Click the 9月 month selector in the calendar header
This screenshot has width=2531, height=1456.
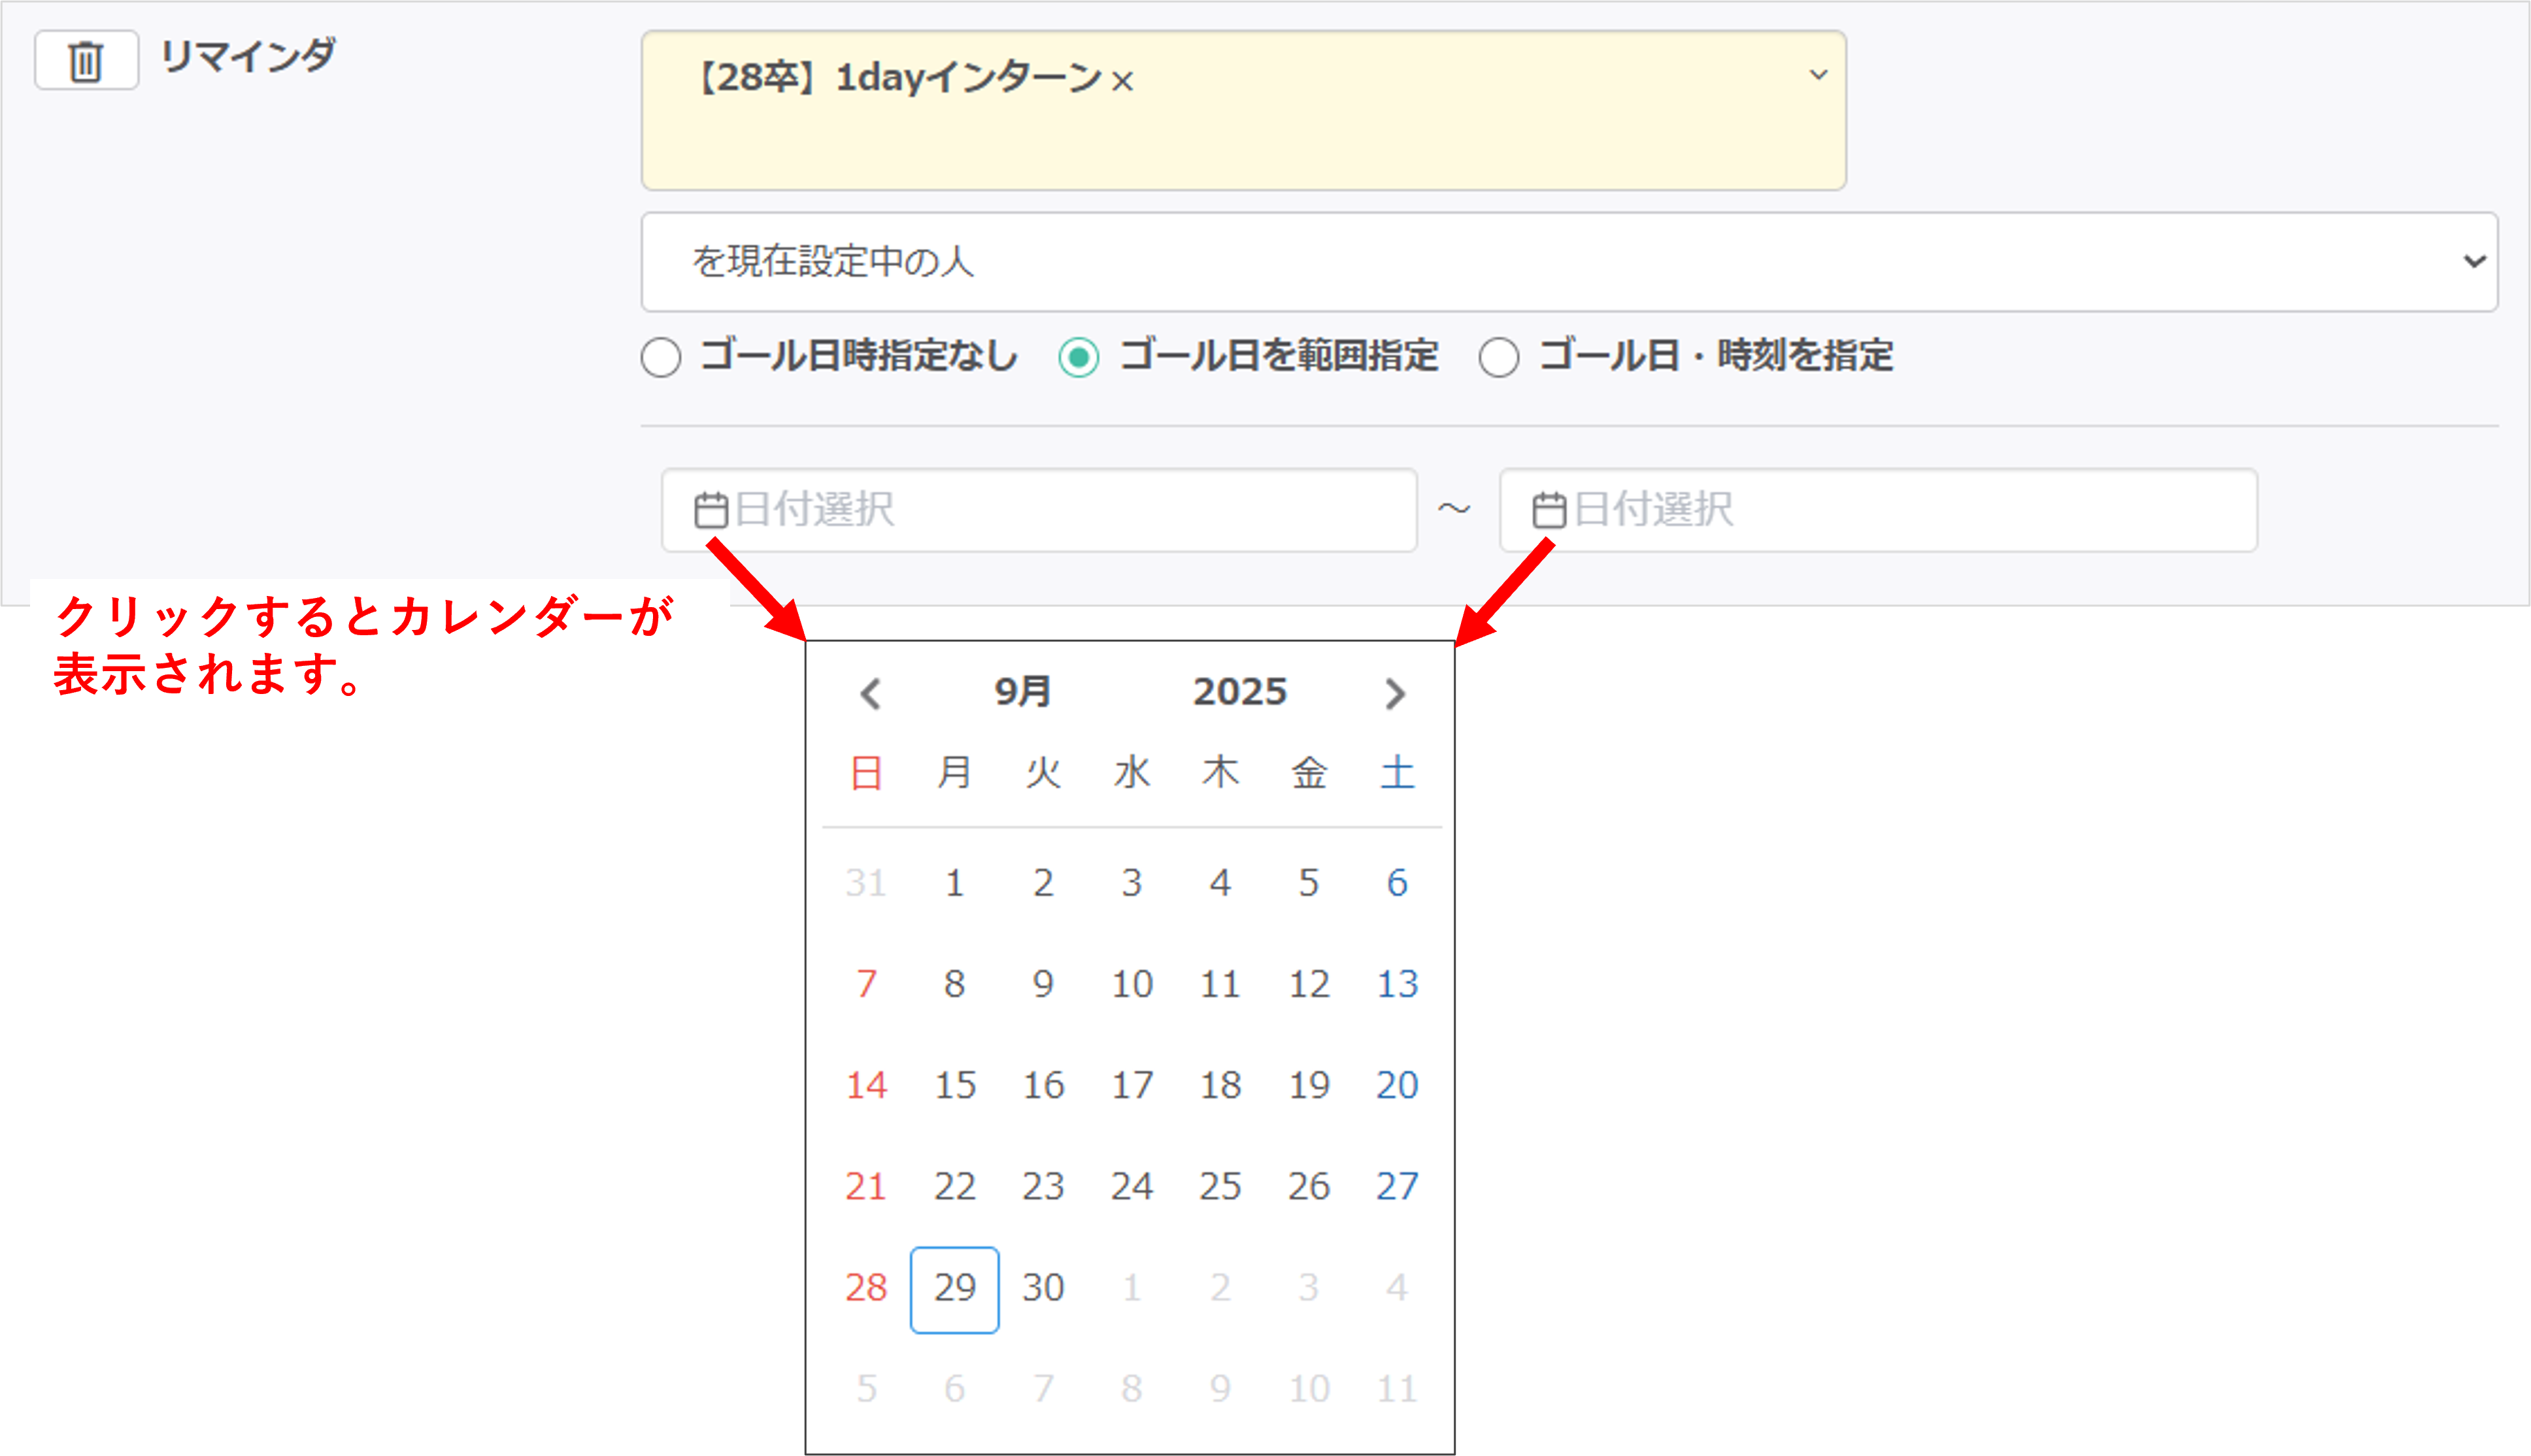1022,692
